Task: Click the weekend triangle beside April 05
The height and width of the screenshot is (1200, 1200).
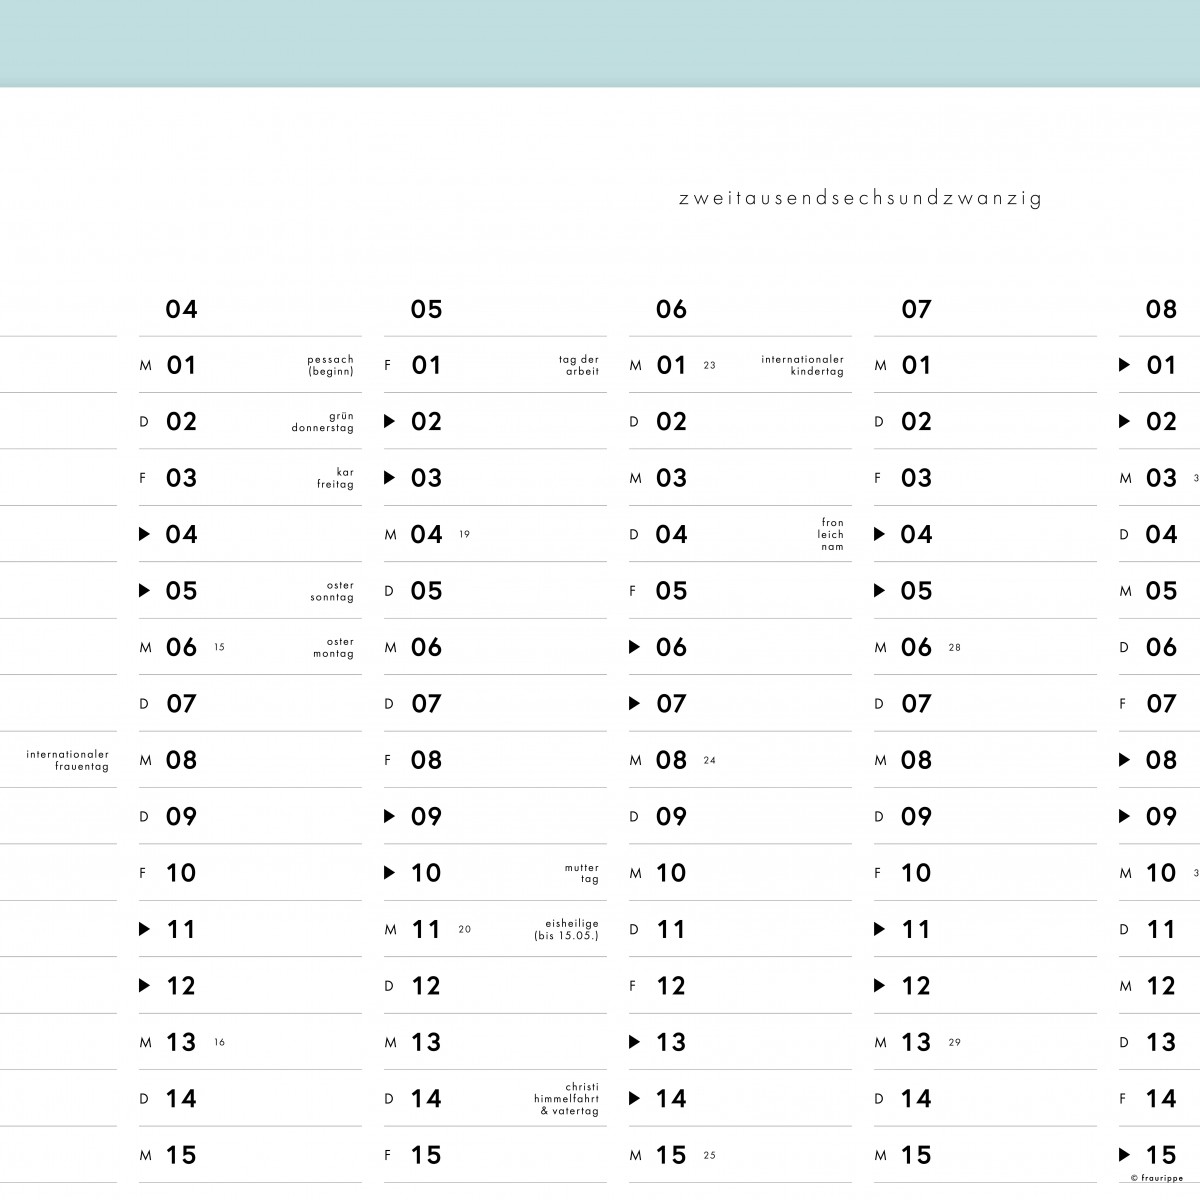Action: [x=144, y=591]
